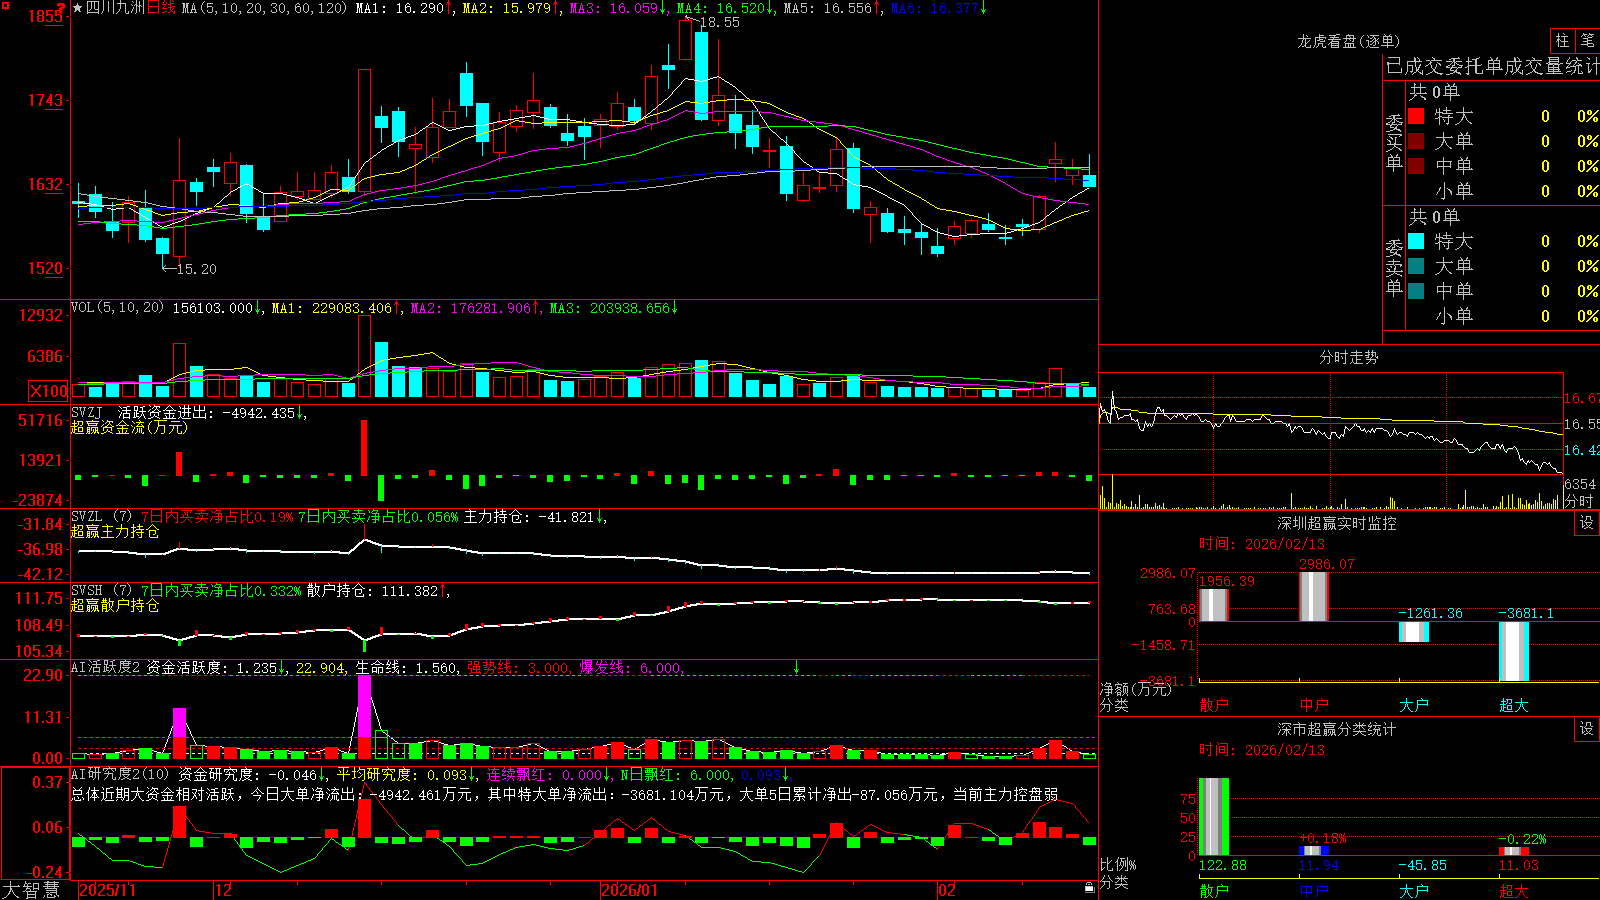Image resolution: width=1600 pixels, height=900 pixels.
Task: Click 中户 label under 深圳超赢实时监控 chart
Action: [x=1314, y=705]
